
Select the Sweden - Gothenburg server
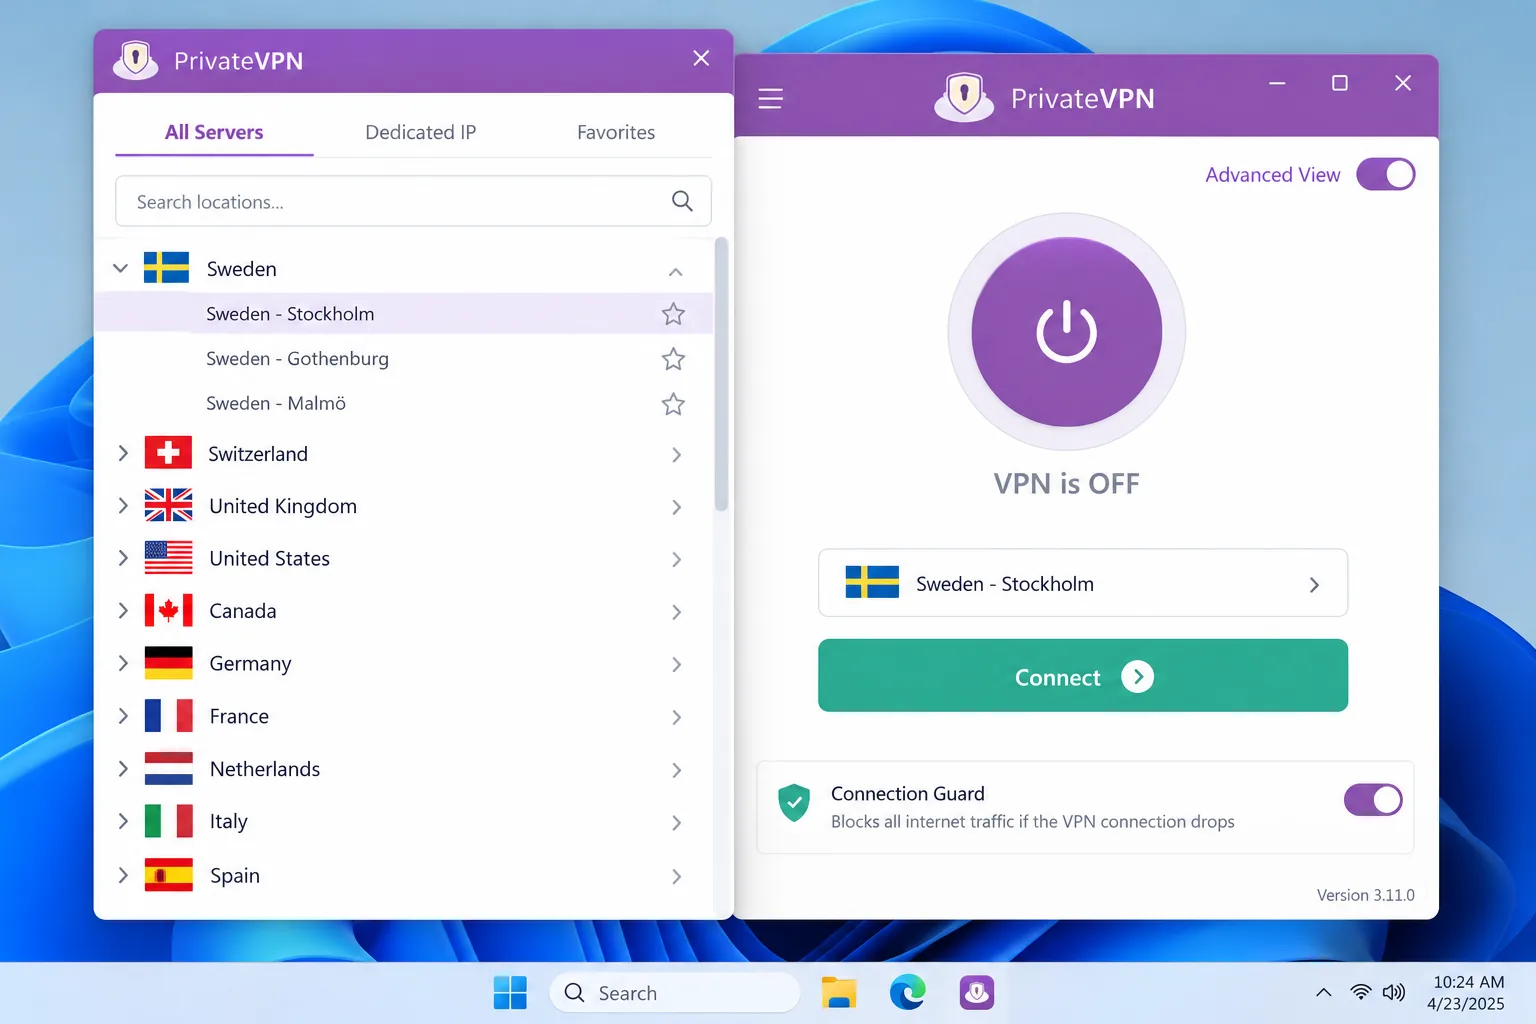pyautogui.click(x=403, y=359)
